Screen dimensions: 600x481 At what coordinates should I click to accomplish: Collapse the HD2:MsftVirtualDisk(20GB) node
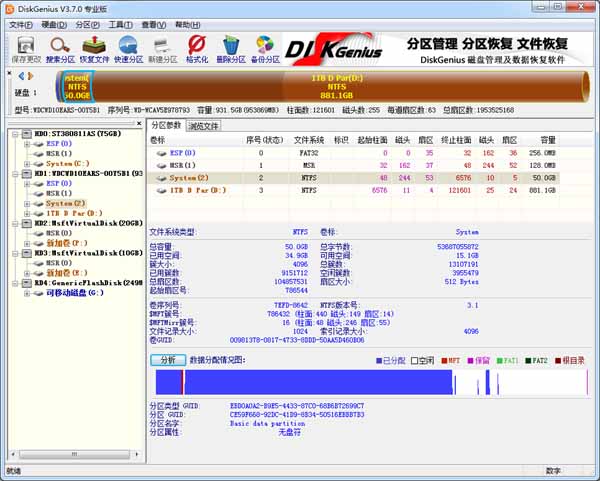click(13, 223)
